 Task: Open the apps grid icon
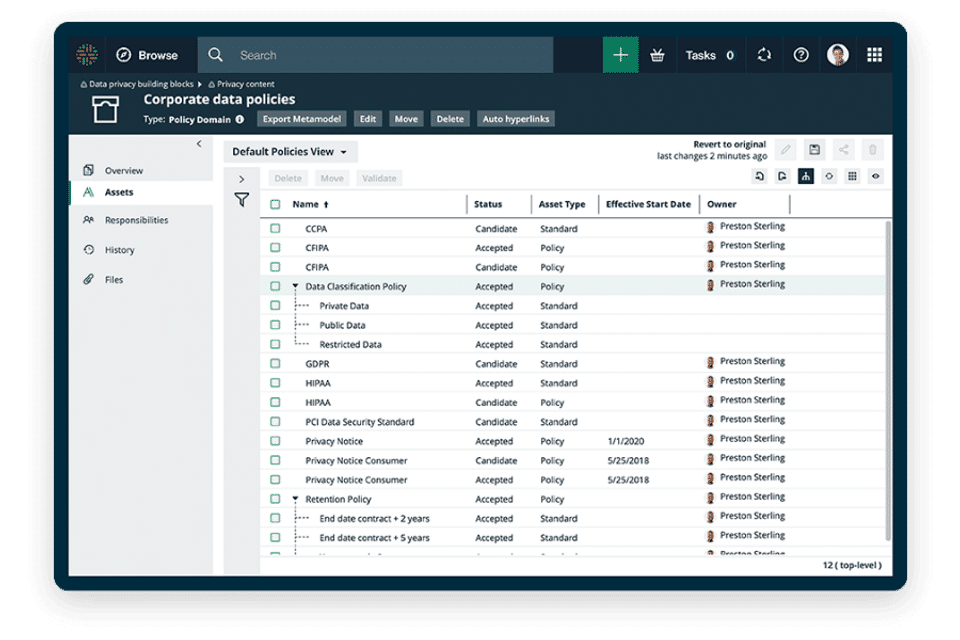[x=874, y=55]
